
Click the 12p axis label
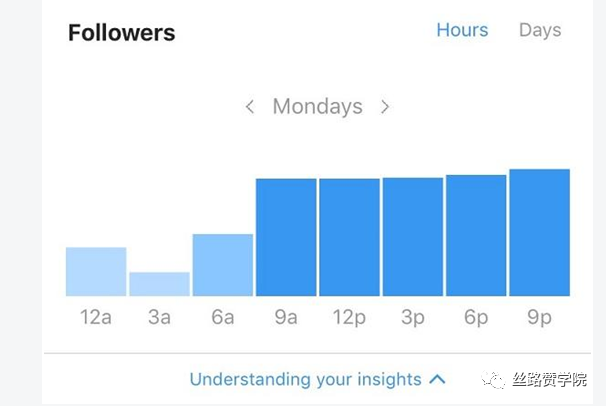click(349, 317)
